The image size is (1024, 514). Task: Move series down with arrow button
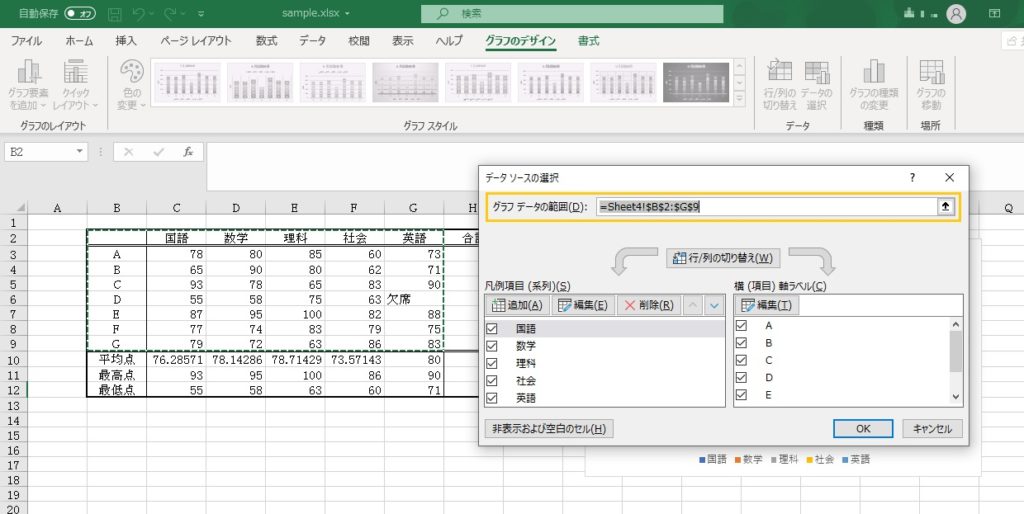[x=713, y=305]
